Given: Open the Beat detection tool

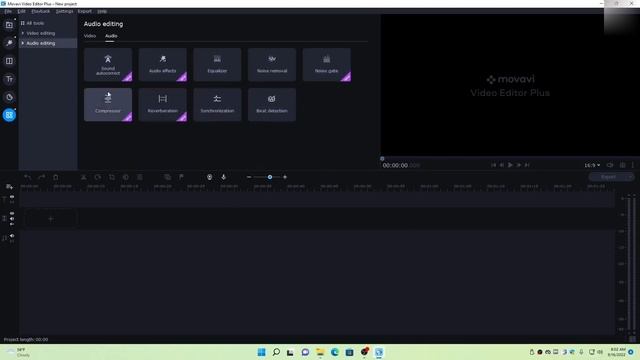Looking at the screenshot, I should click(272, 104).
